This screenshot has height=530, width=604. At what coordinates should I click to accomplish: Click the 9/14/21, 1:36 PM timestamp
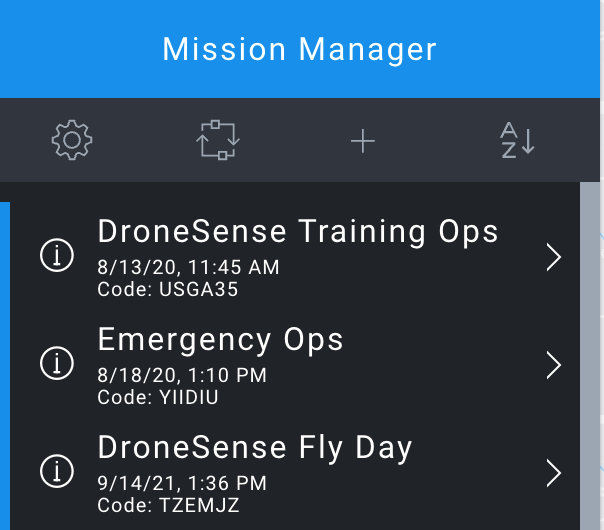(182, 483)
